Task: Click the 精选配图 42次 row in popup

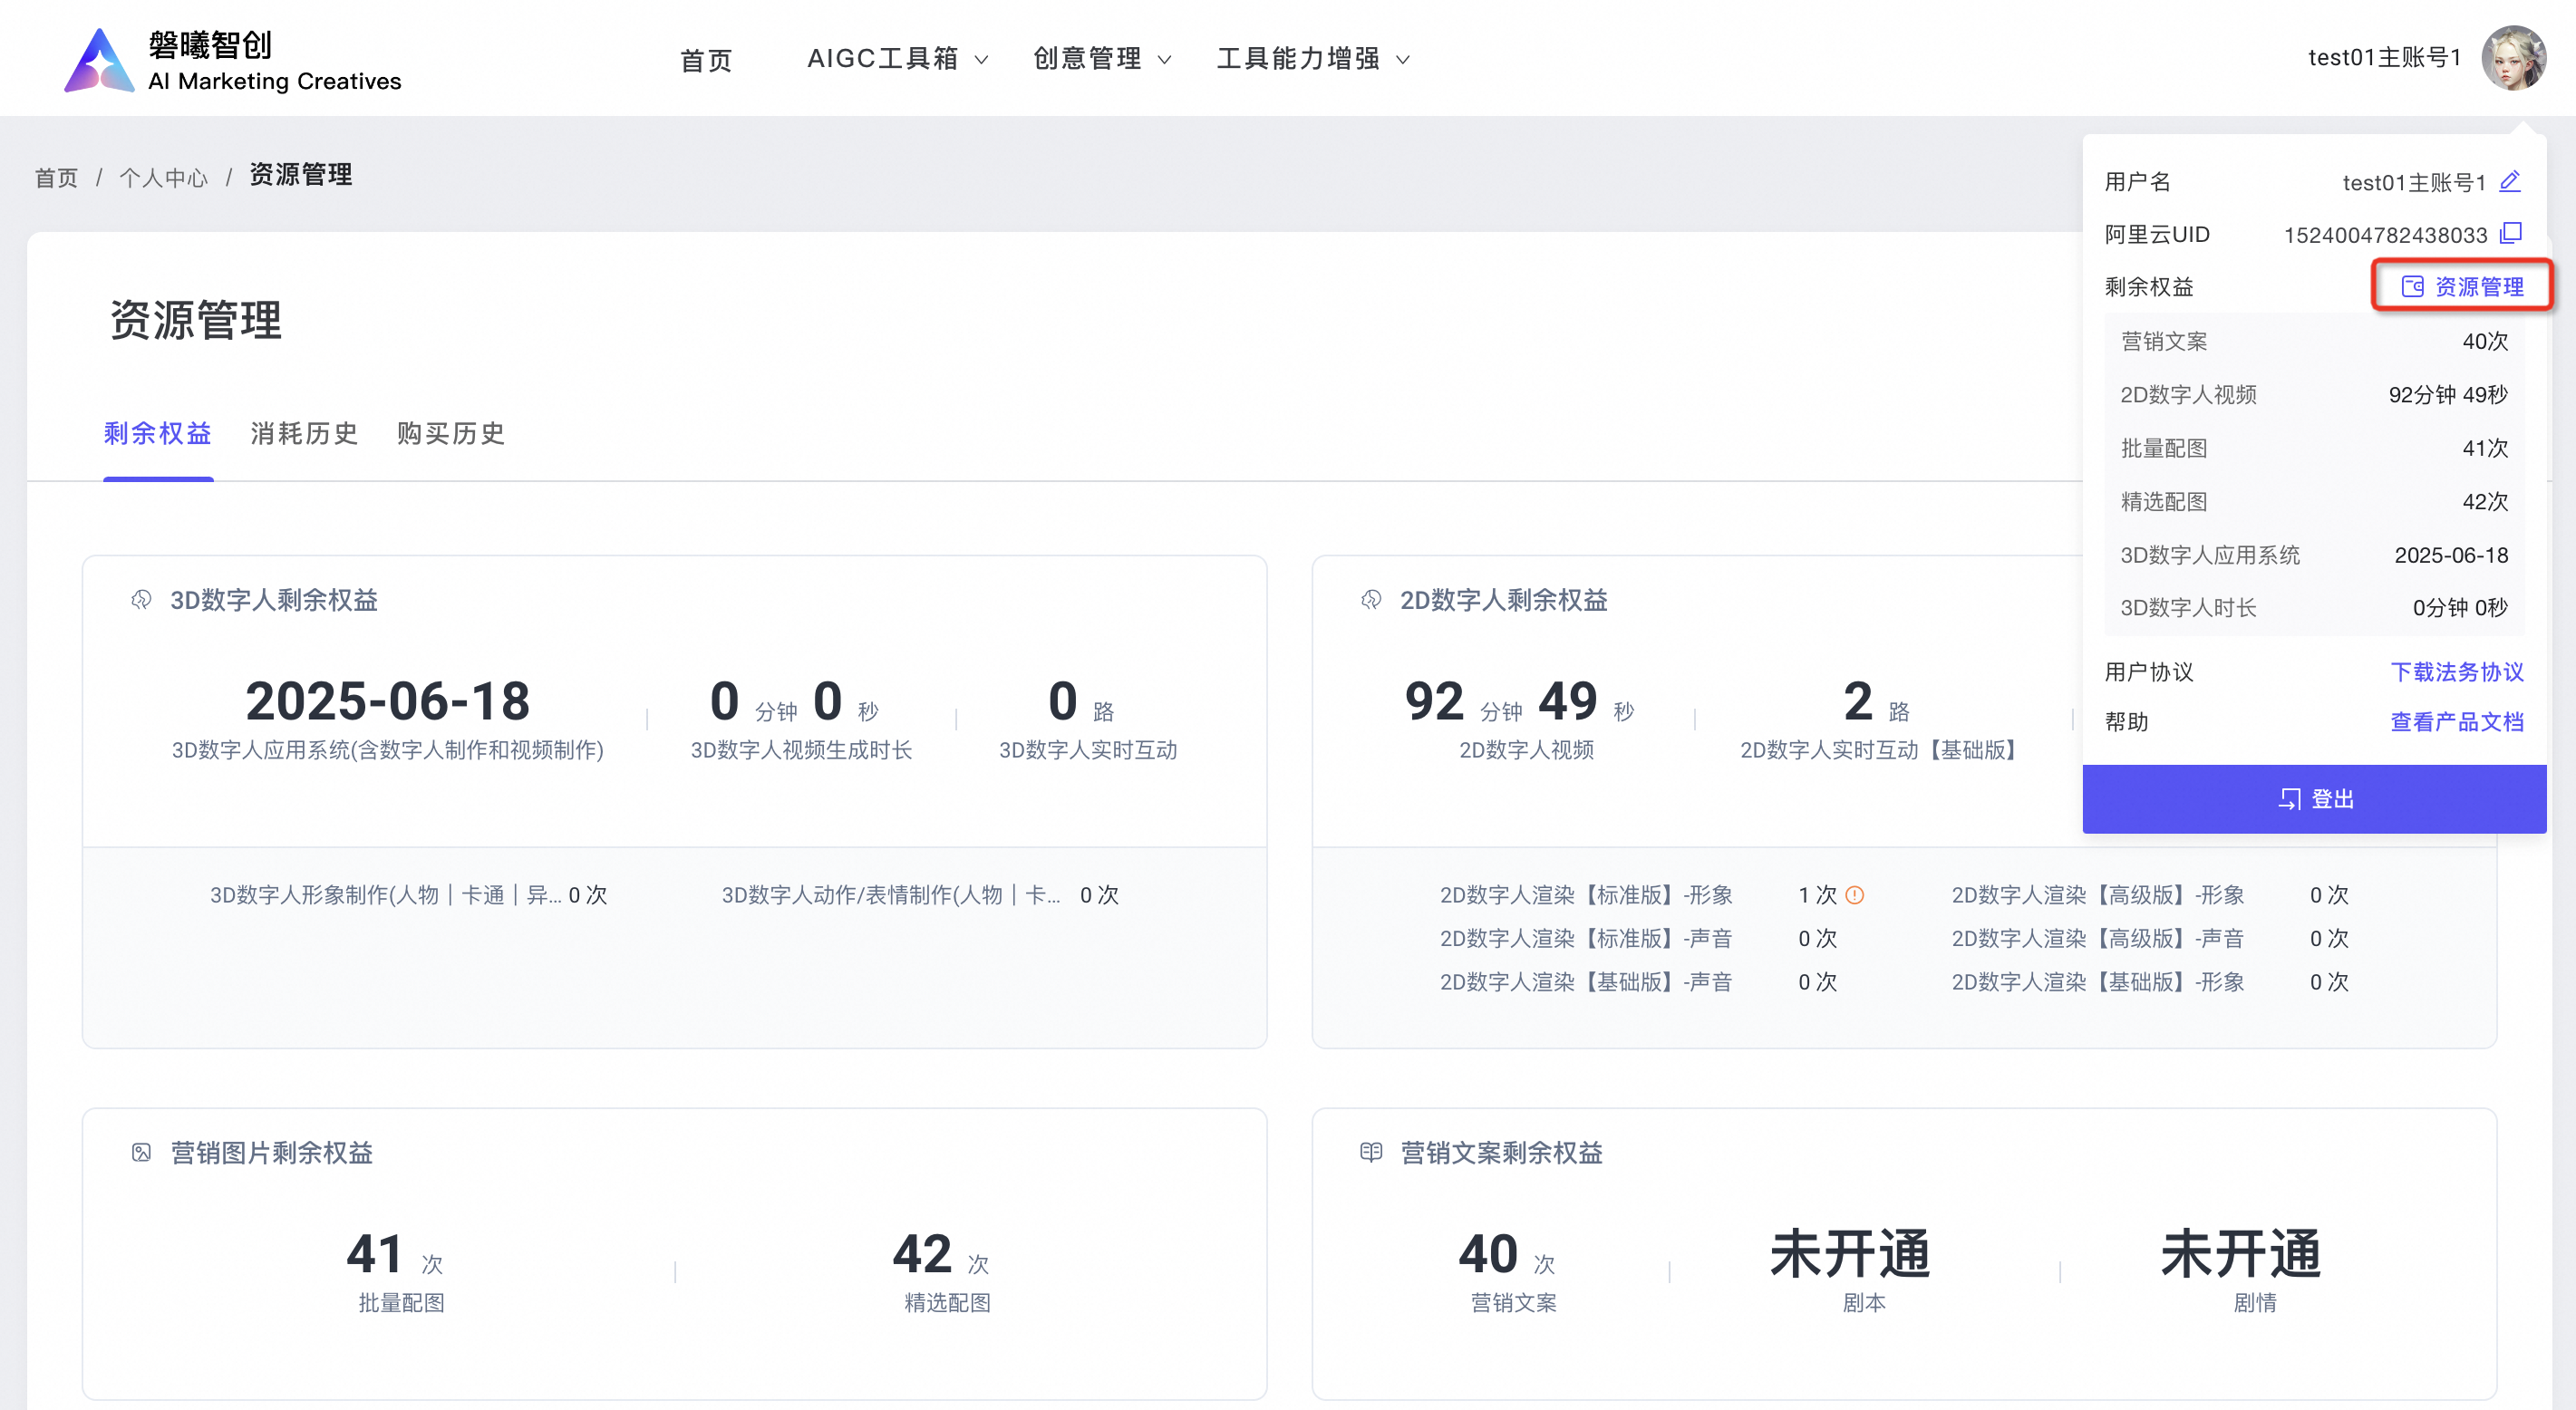Action: click(x=2314, y=502)
